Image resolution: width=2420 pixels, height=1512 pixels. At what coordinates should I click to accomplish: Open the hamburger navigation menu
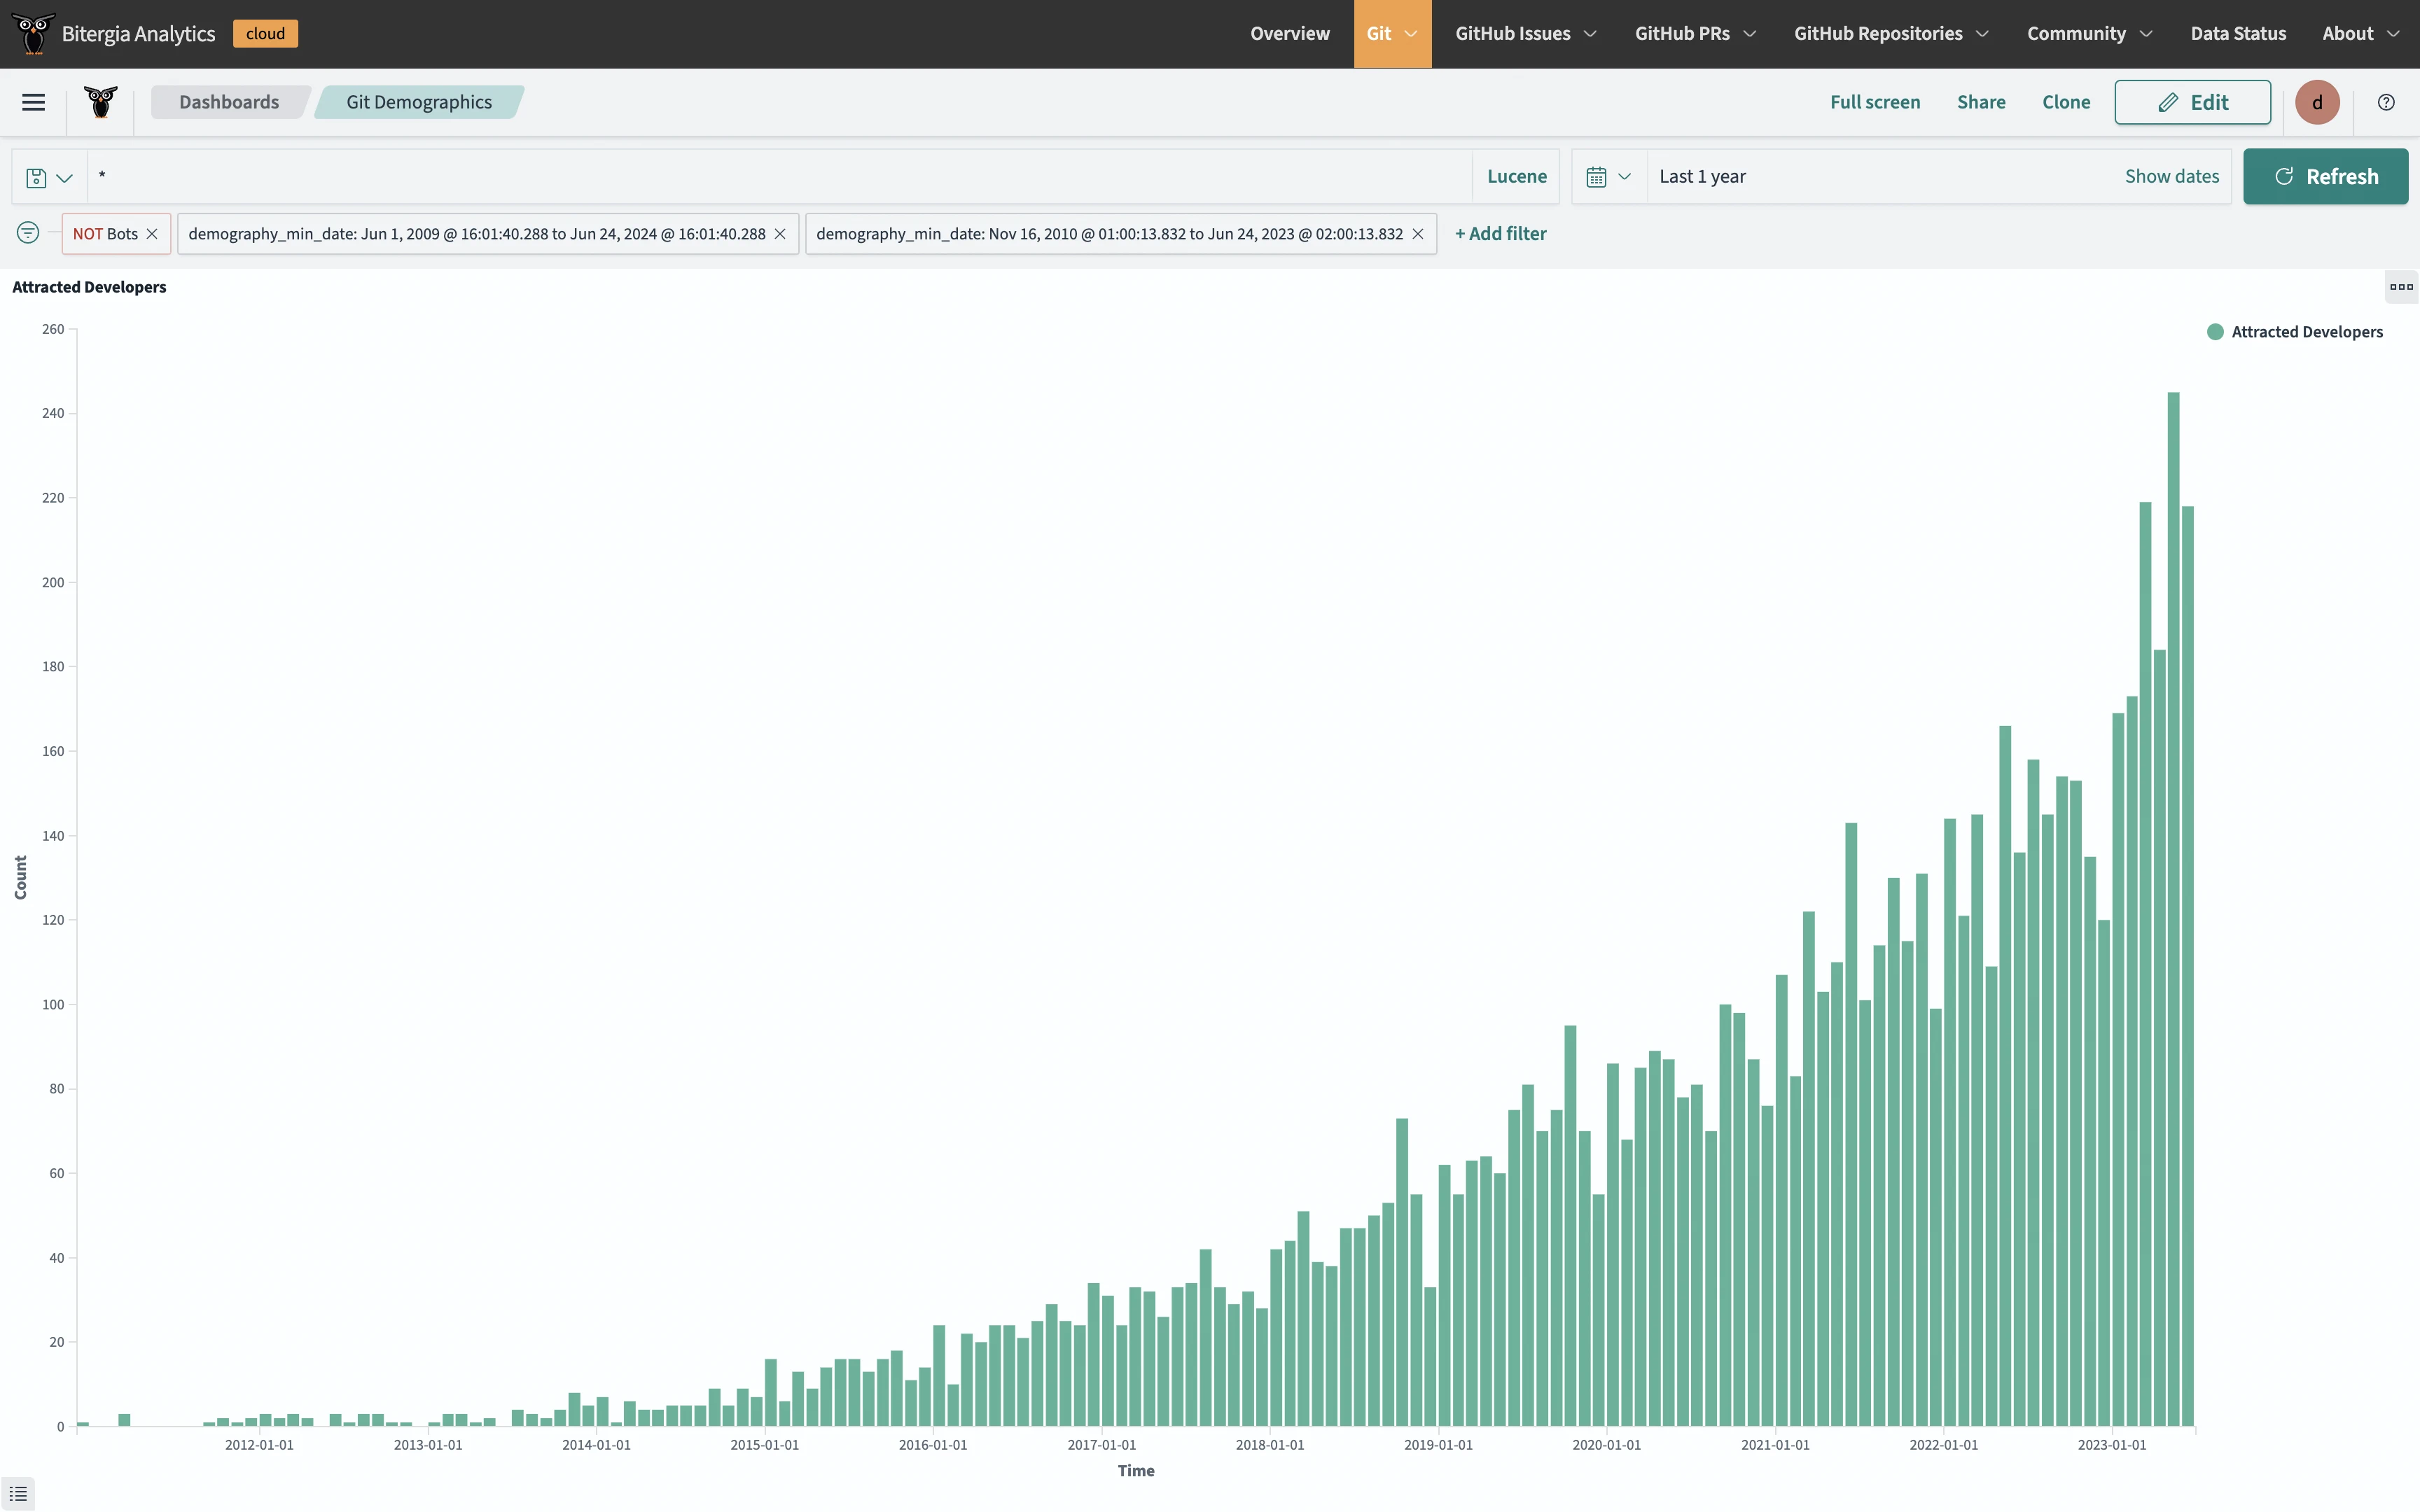click(33, 102)
